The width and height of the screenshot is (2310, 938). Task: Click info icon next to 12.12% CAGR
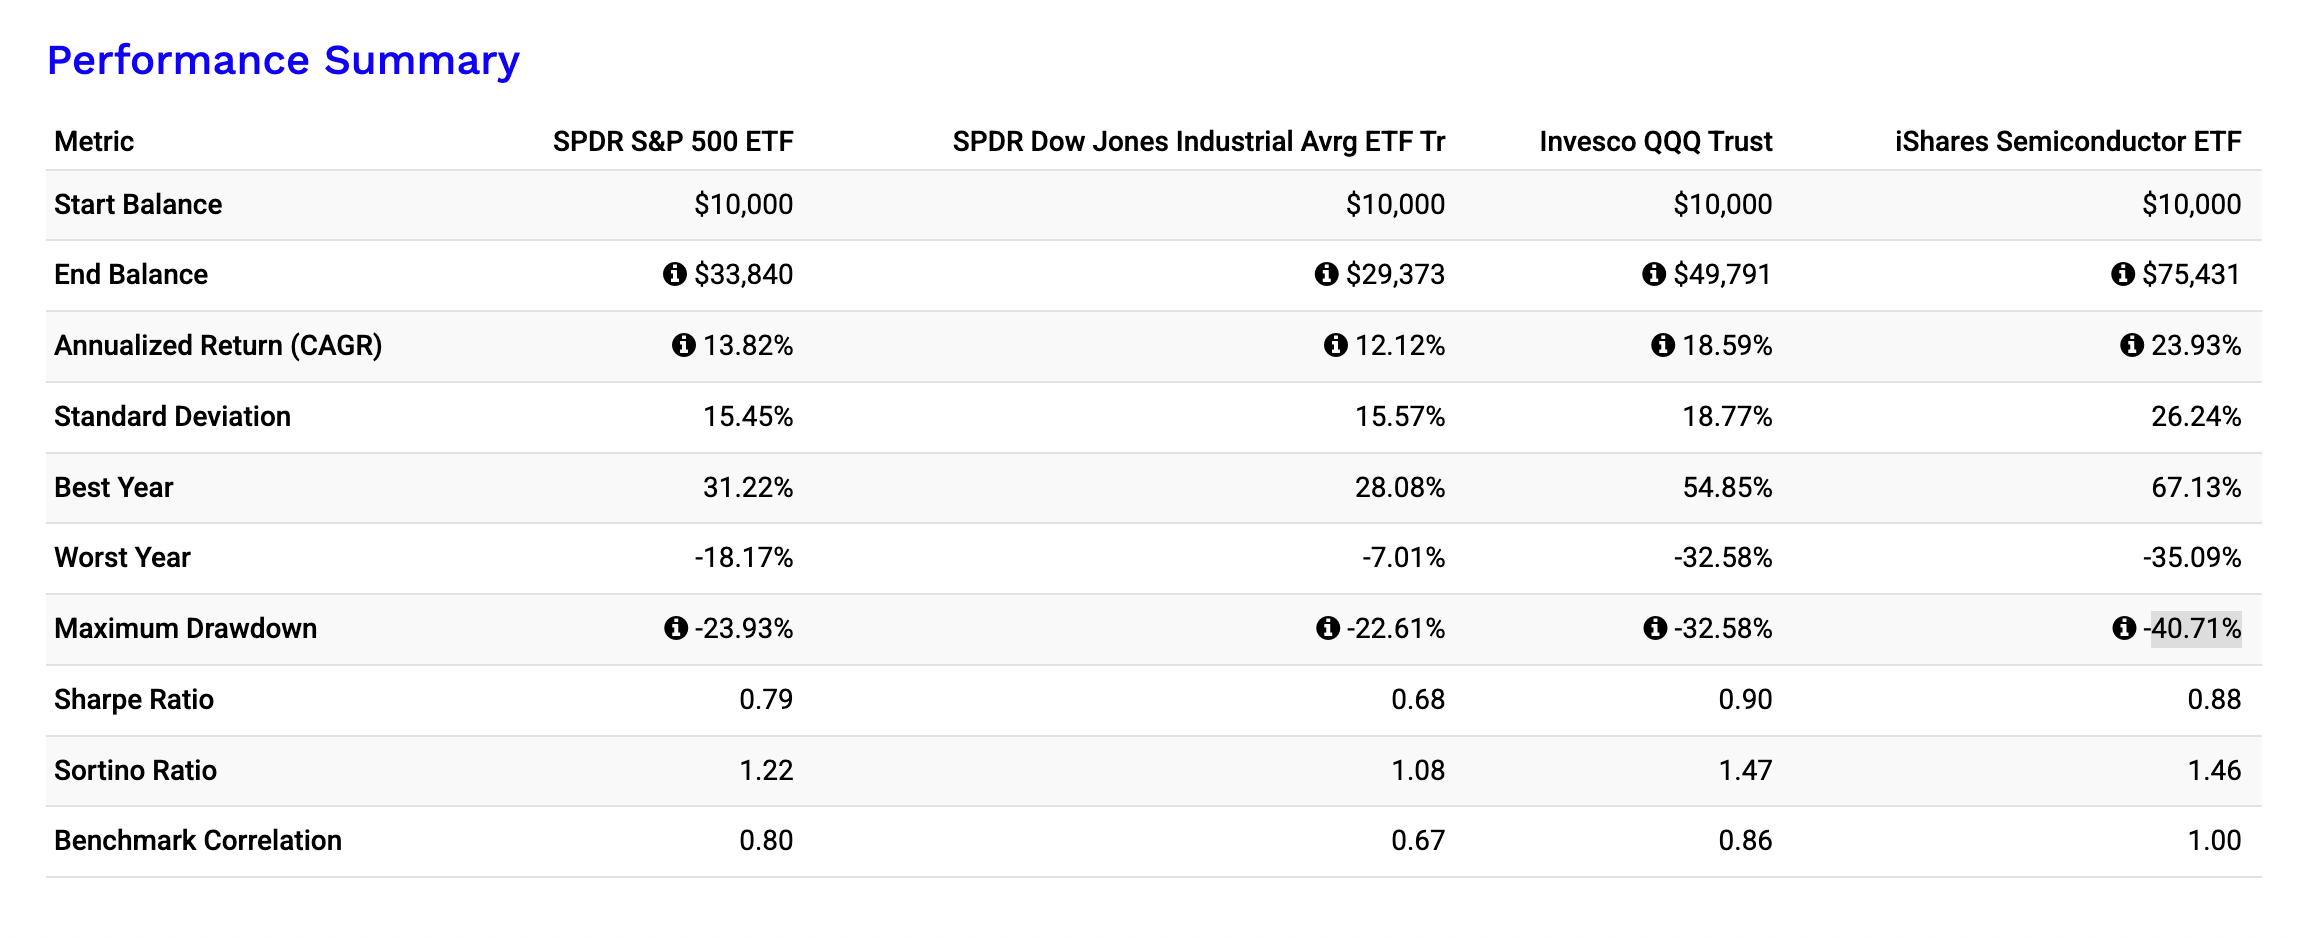pos(1335,345)
